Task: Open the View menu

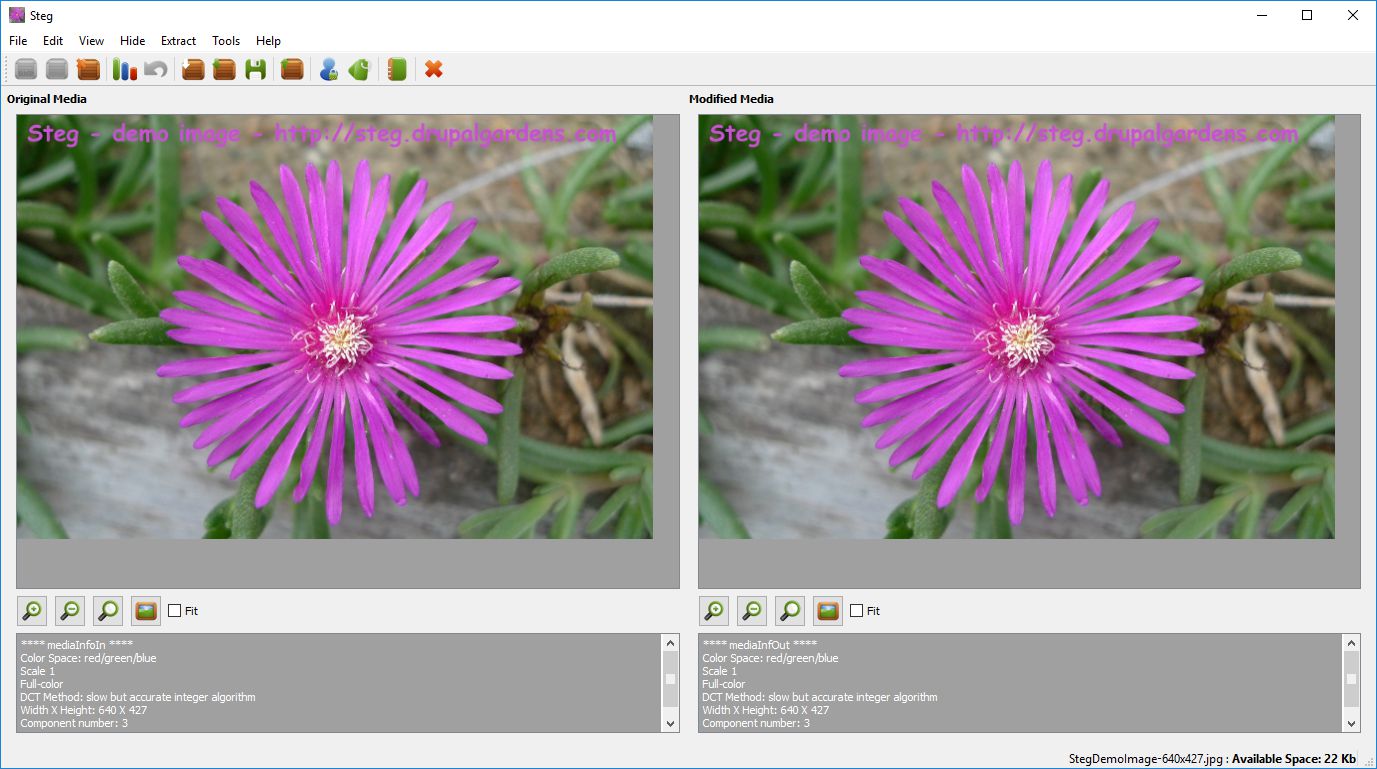Action: [92, 41]
